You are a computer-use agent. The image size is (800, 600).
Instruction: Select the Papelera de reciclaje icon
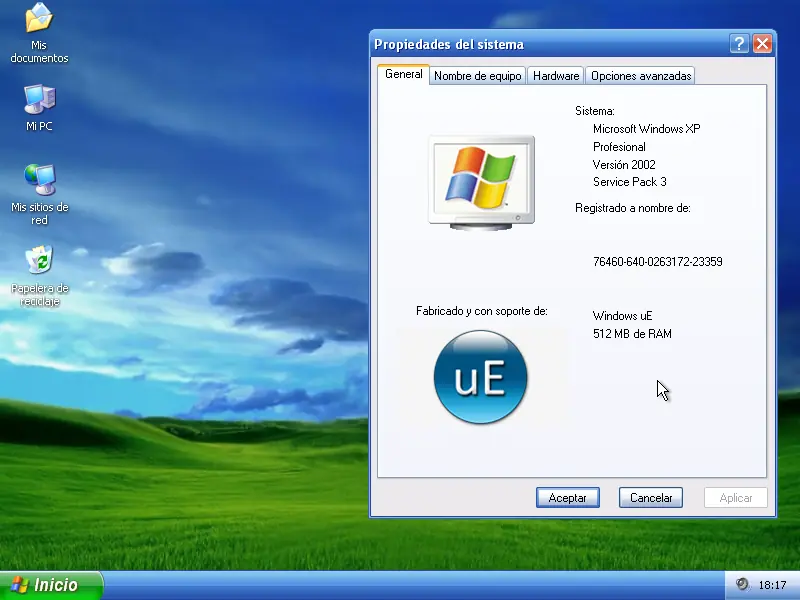[x=39, y=276]
